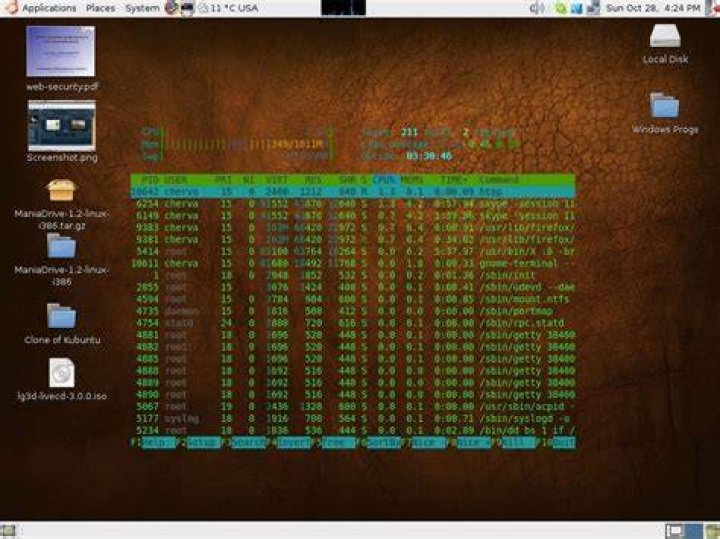720x539 pixels.
Task: Select the Clone of Kubuntu folder
Action: [61, 316]
